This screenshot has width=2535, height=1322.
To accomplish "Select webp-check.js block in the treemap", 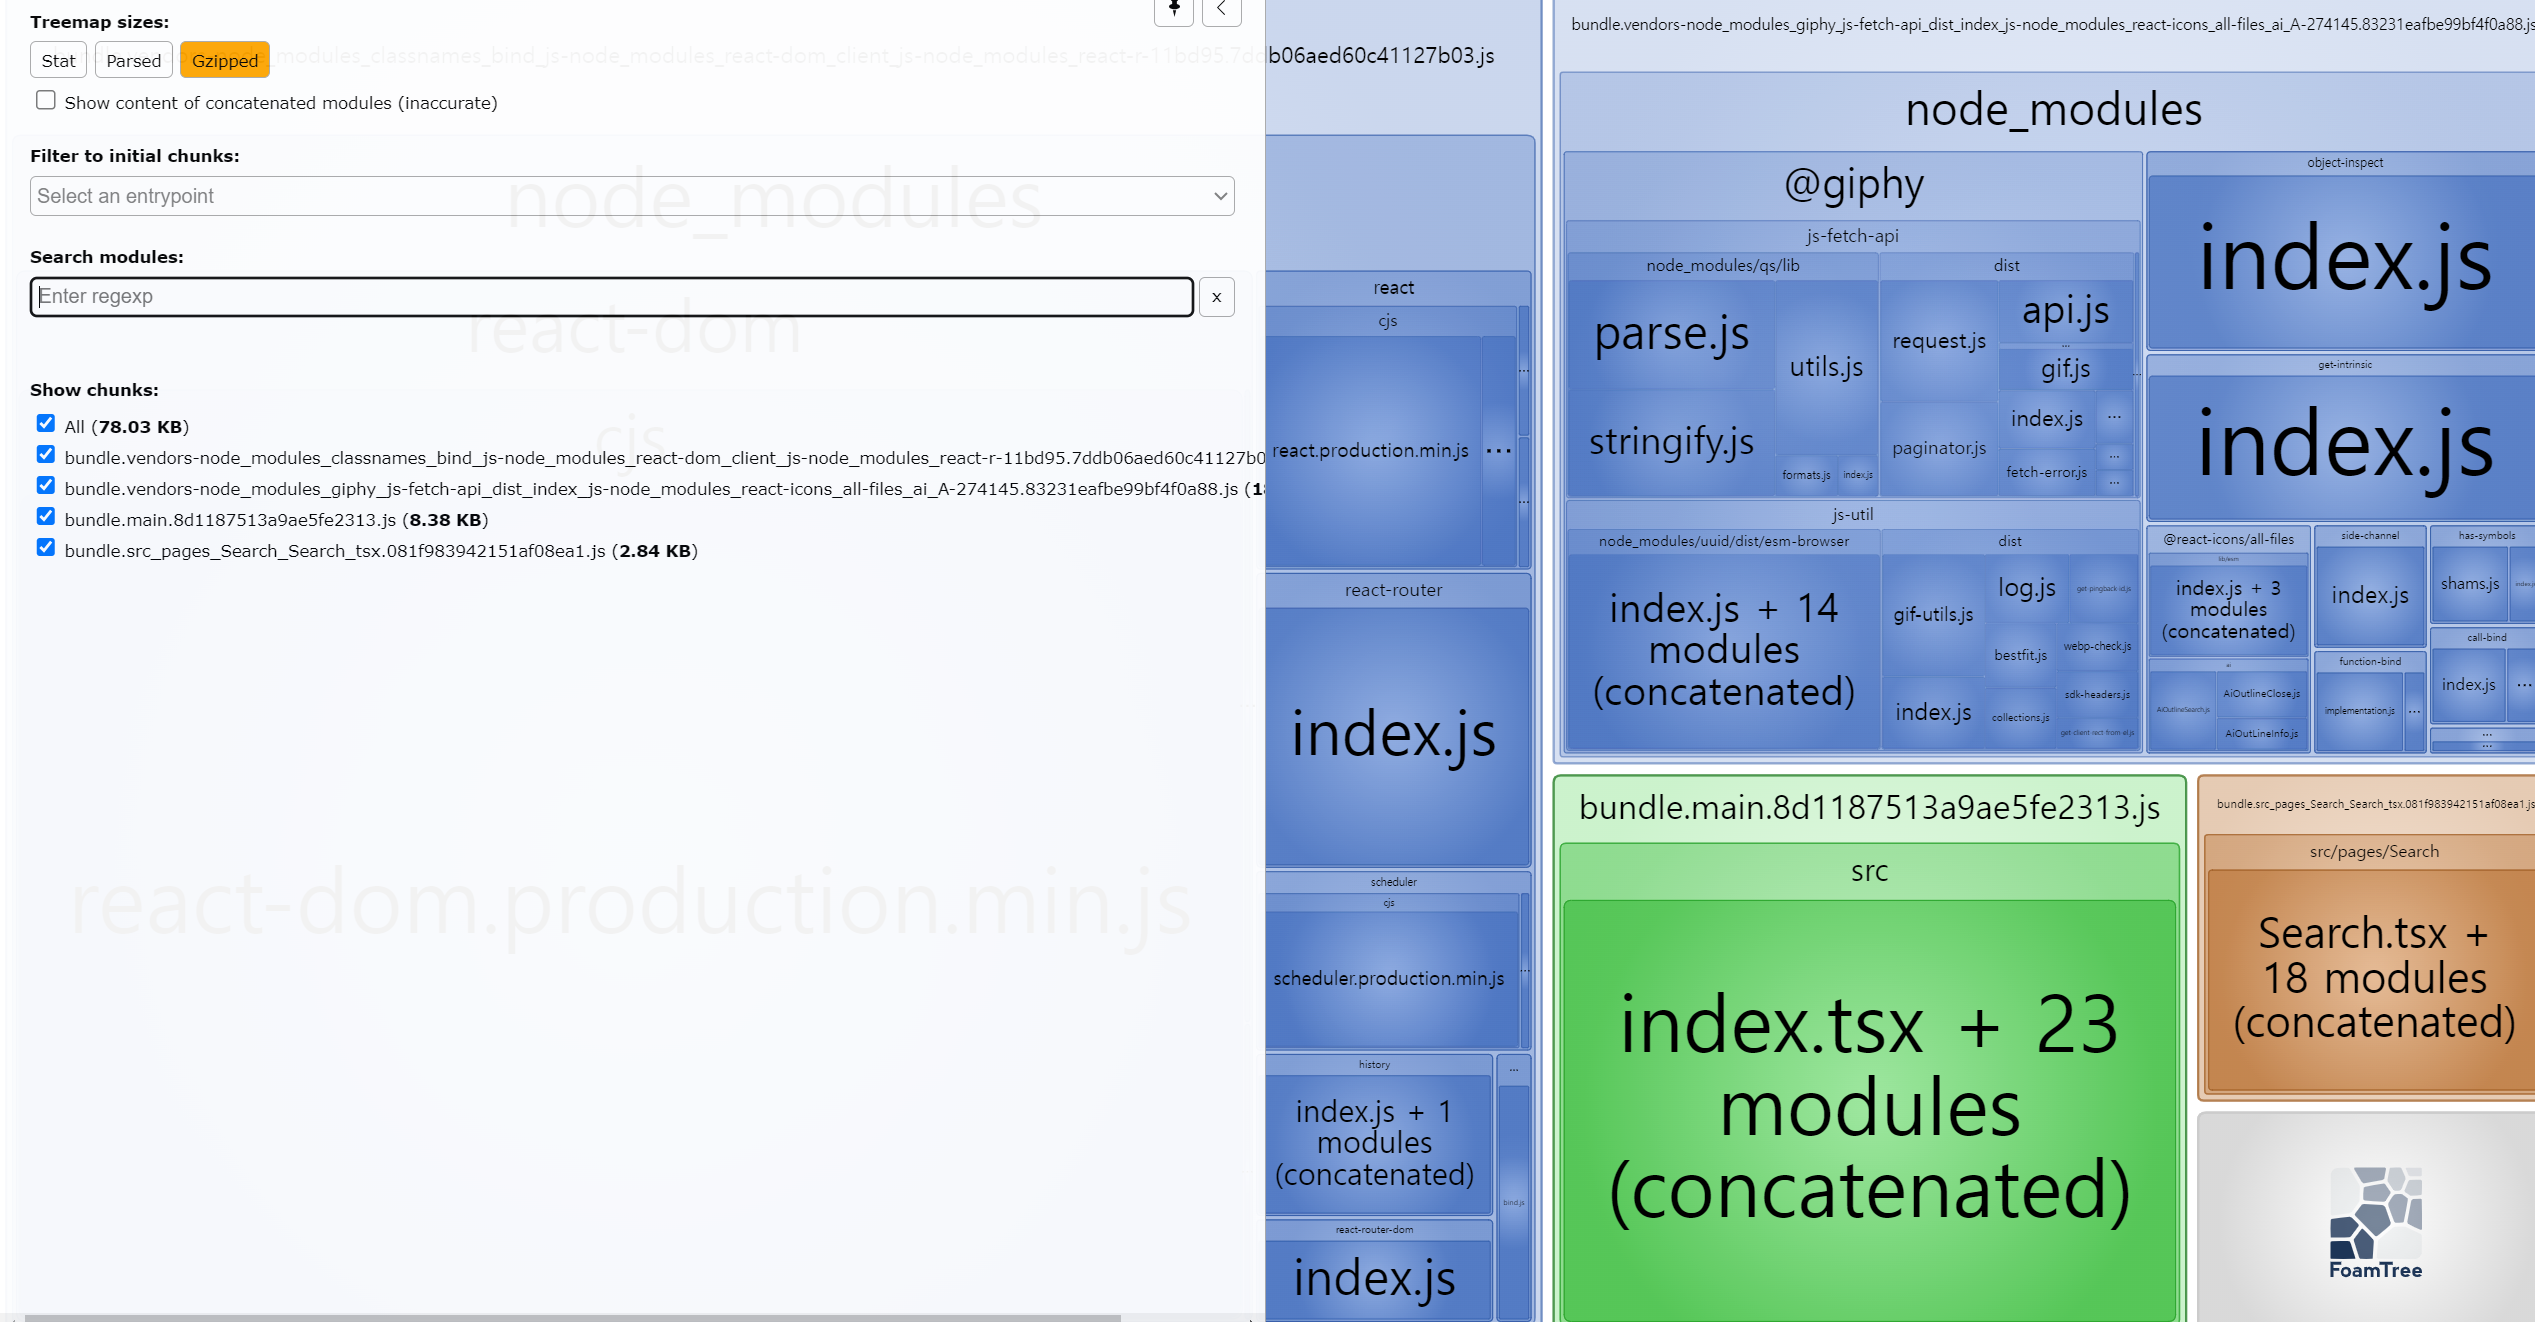I will click(2097, 646).
